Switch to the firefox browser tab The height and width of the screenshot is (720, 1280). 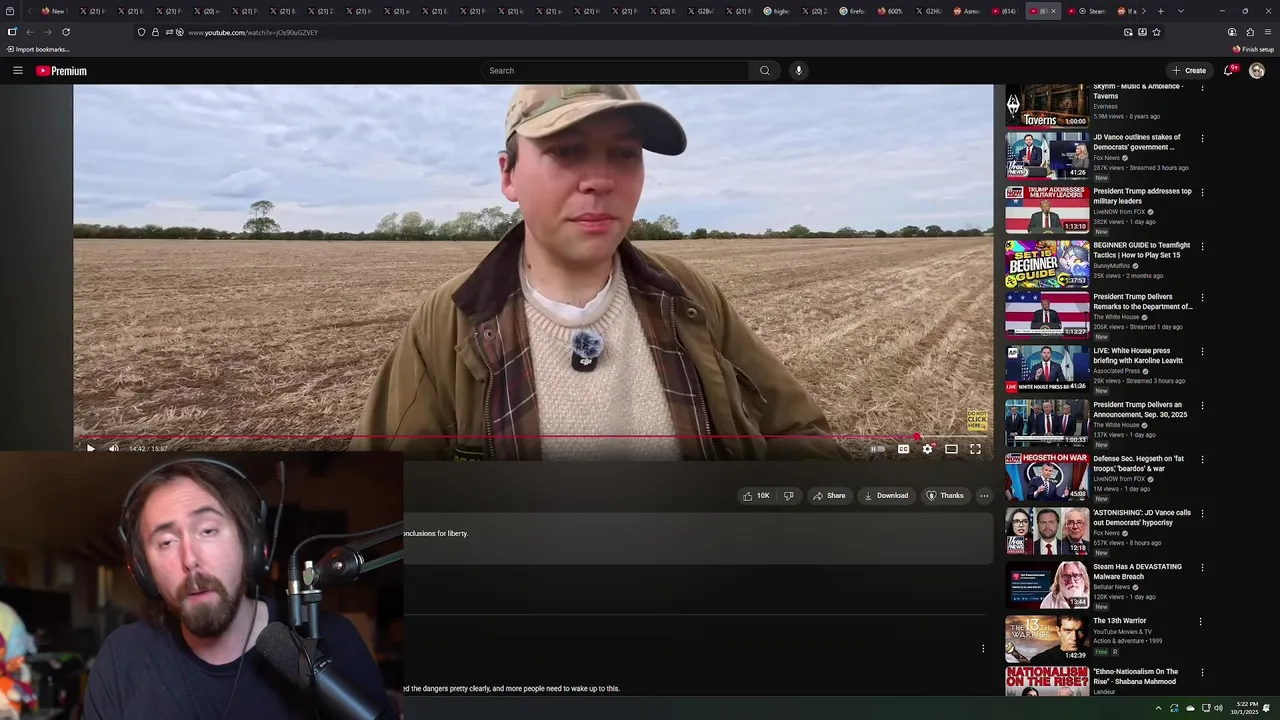pos(853,11)
